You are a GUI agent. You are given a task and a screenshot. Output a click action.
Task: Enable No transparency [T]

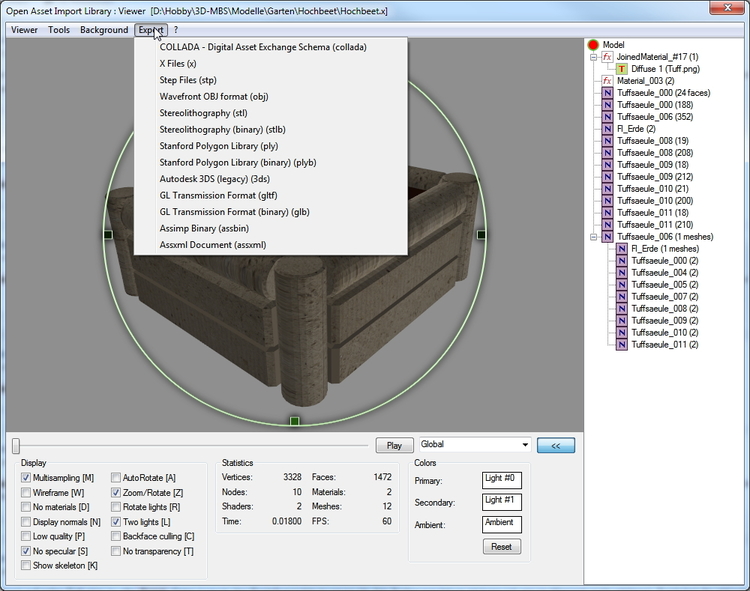(116, 551)
